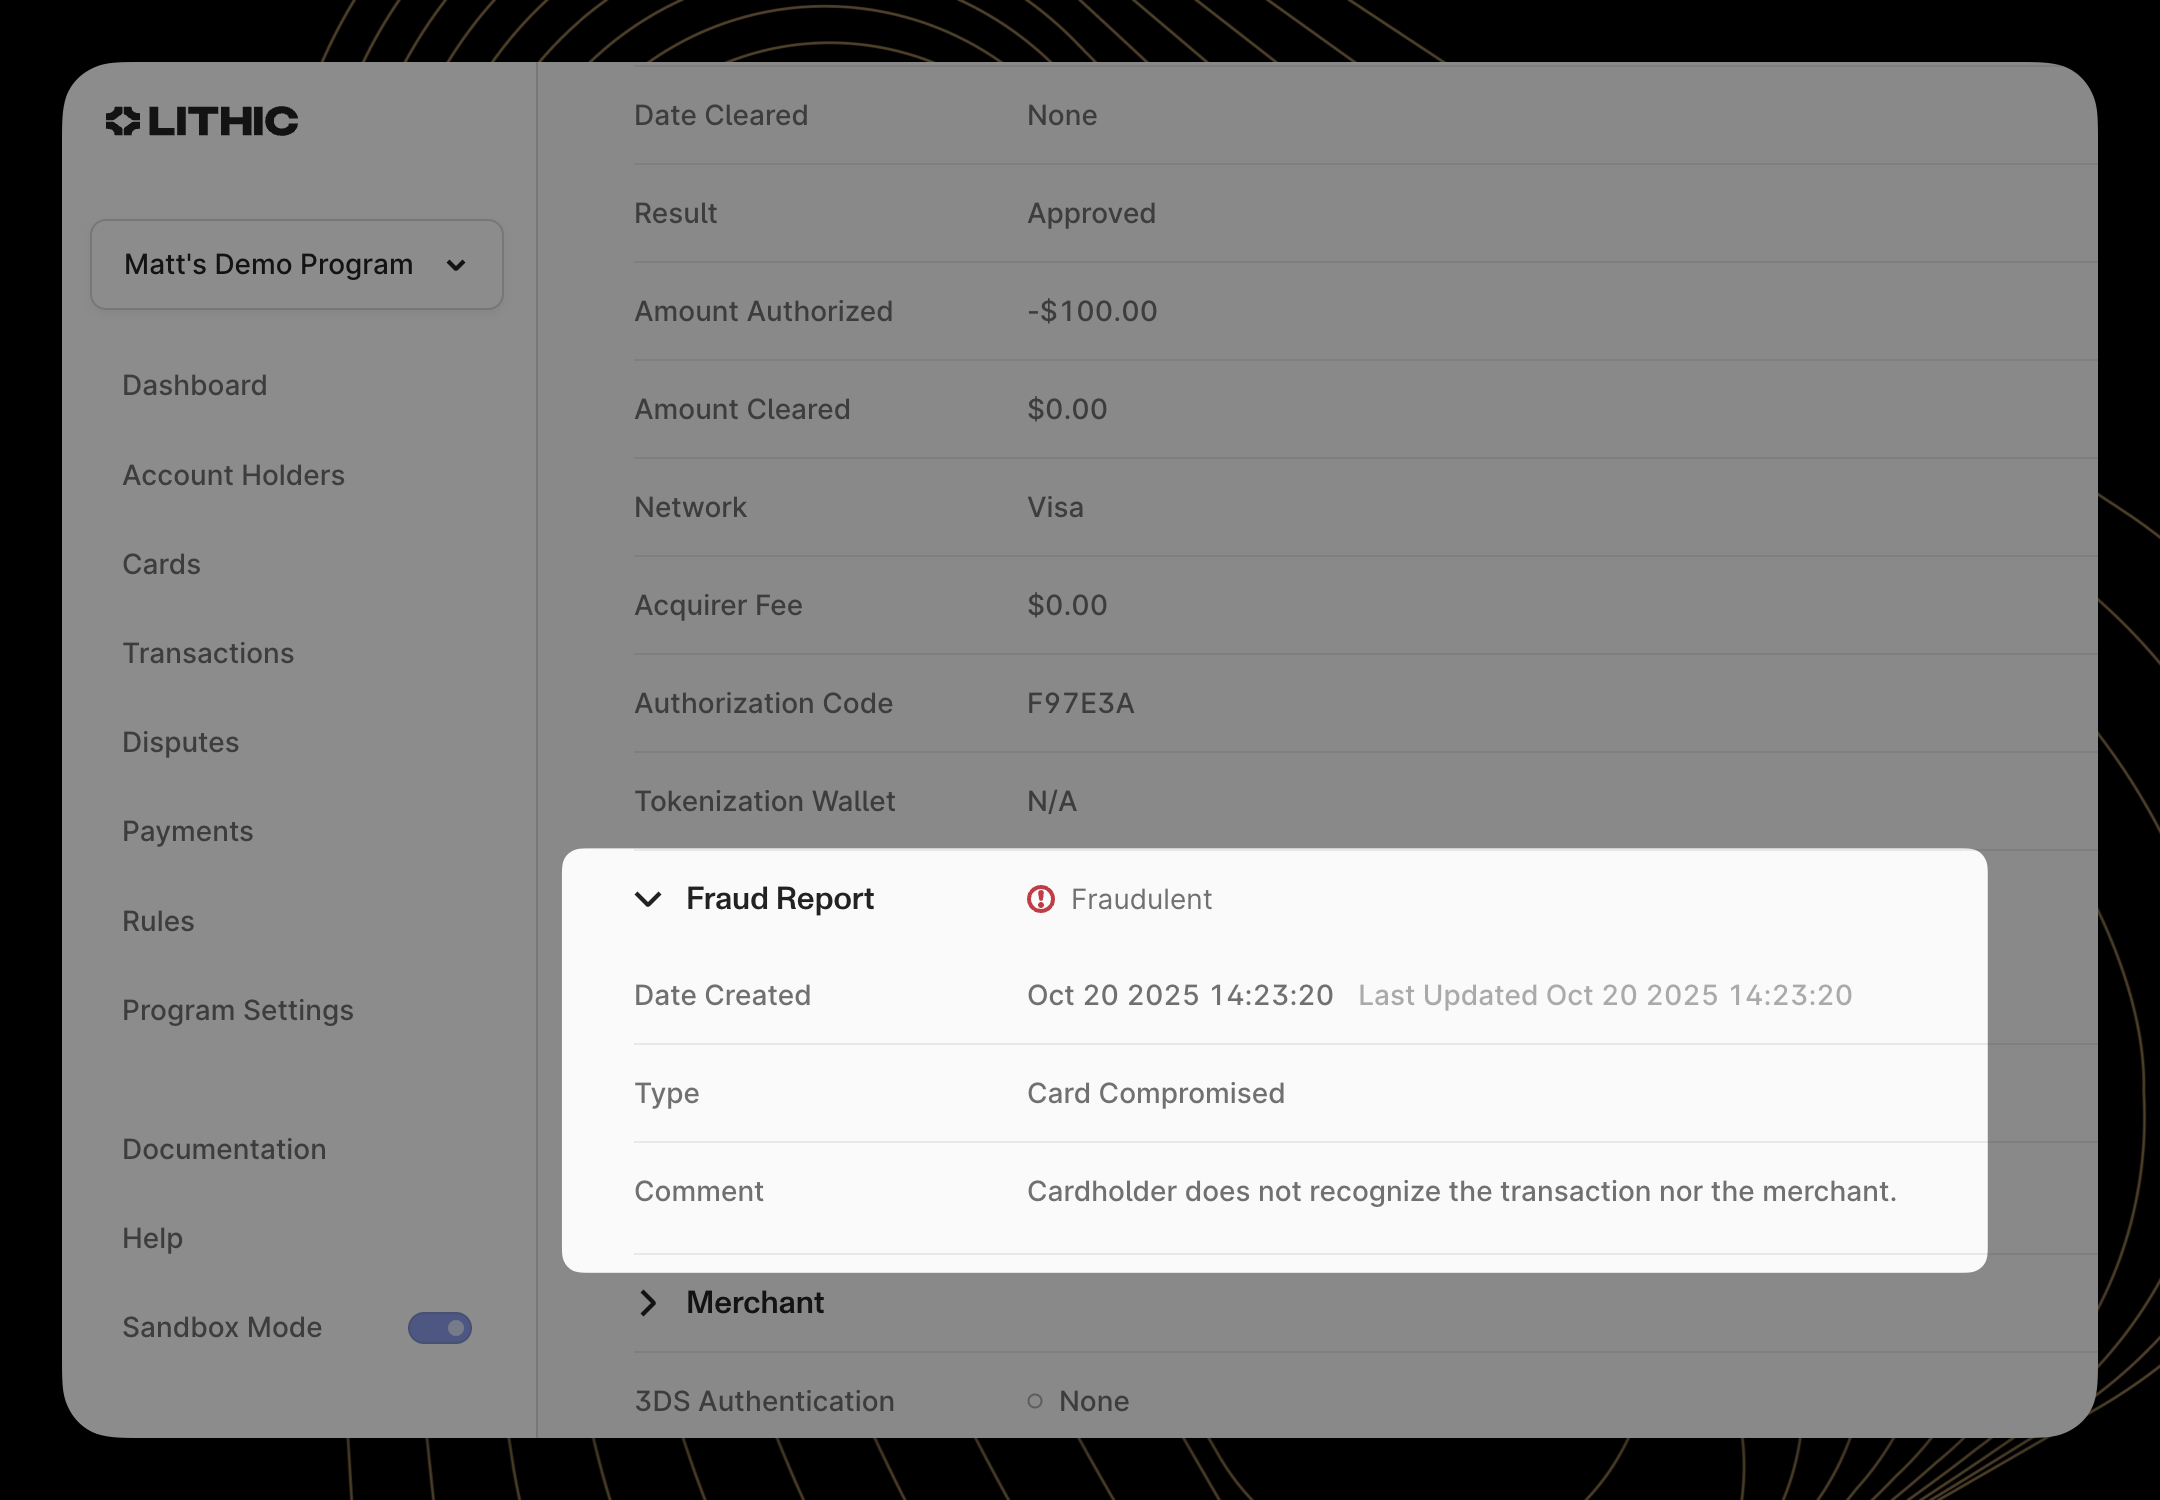
Task: Click the red Fraudulent alert icon
Action: [1040, 899]
